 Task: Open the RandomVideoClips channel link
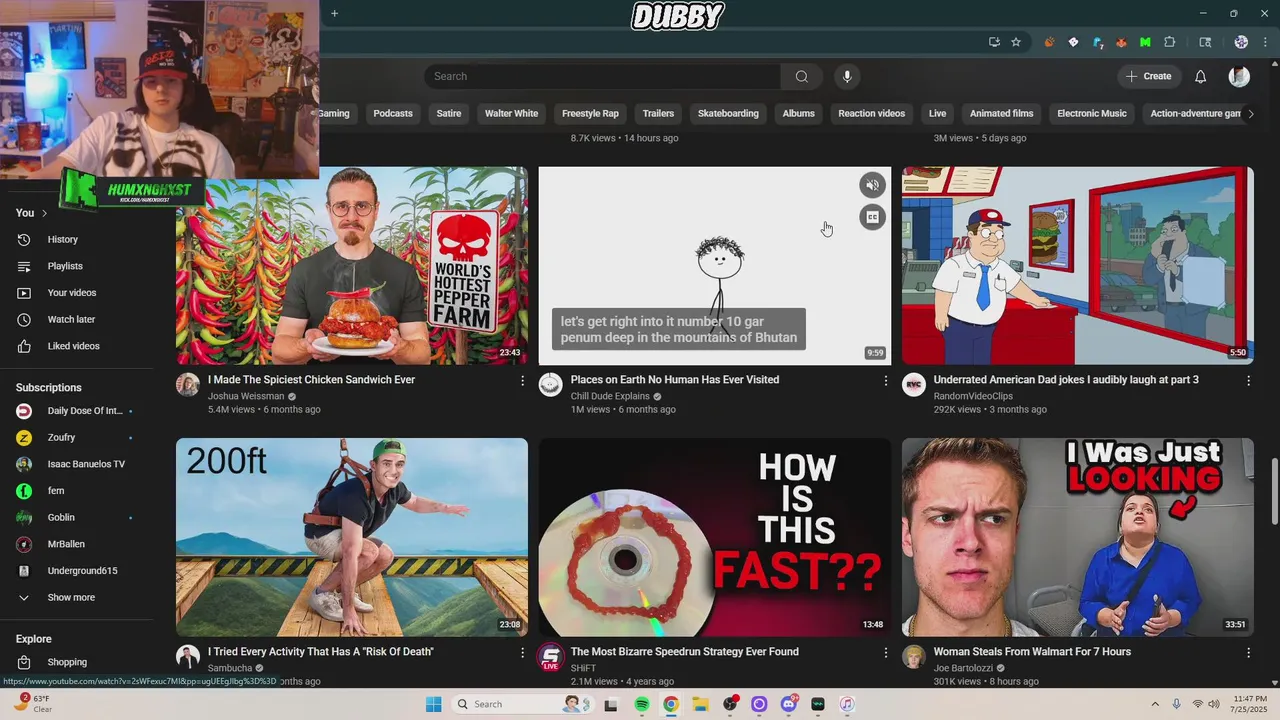tap(973, 396)
